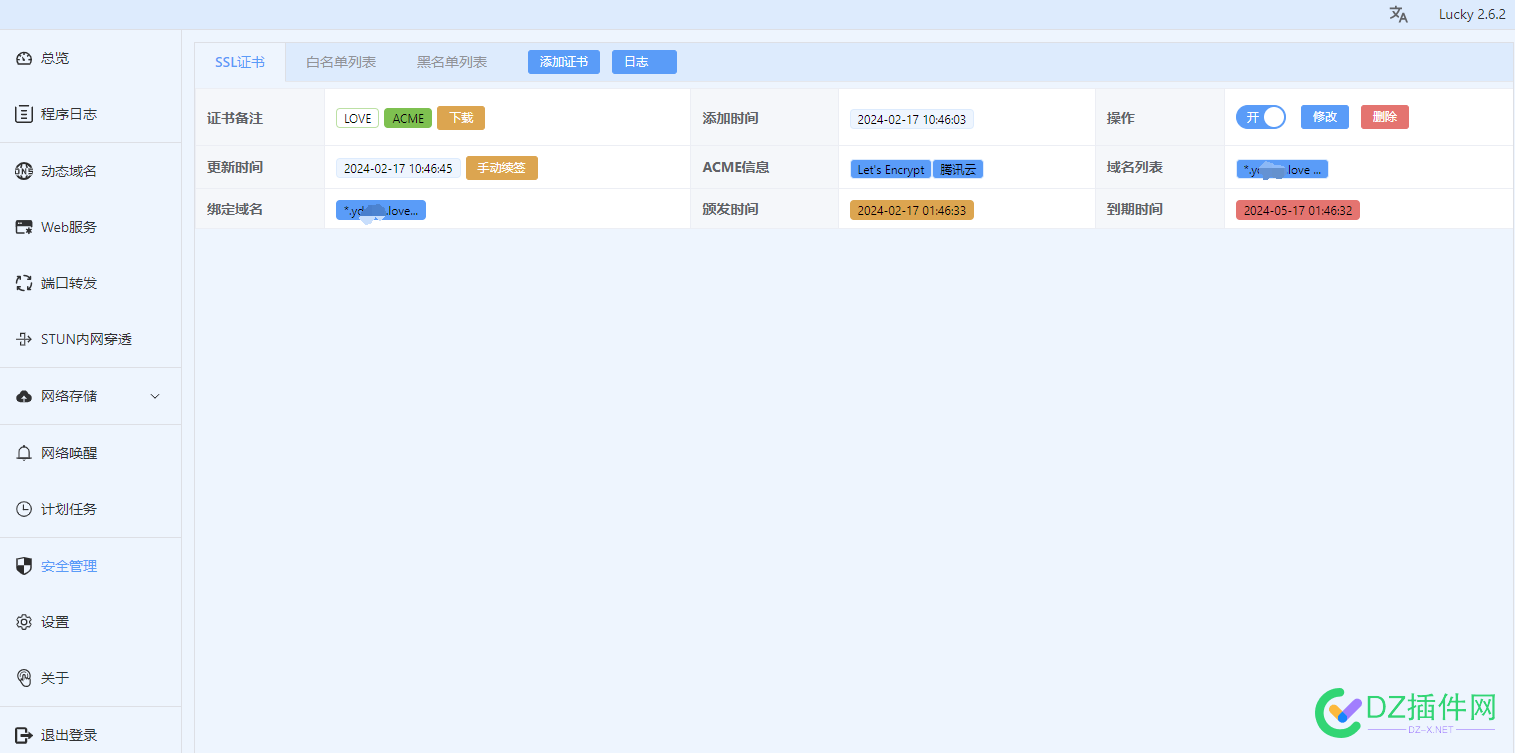Open the 程序日志 menu item
This screenshot has height=753, width=1515.
[x=90, y=114]
